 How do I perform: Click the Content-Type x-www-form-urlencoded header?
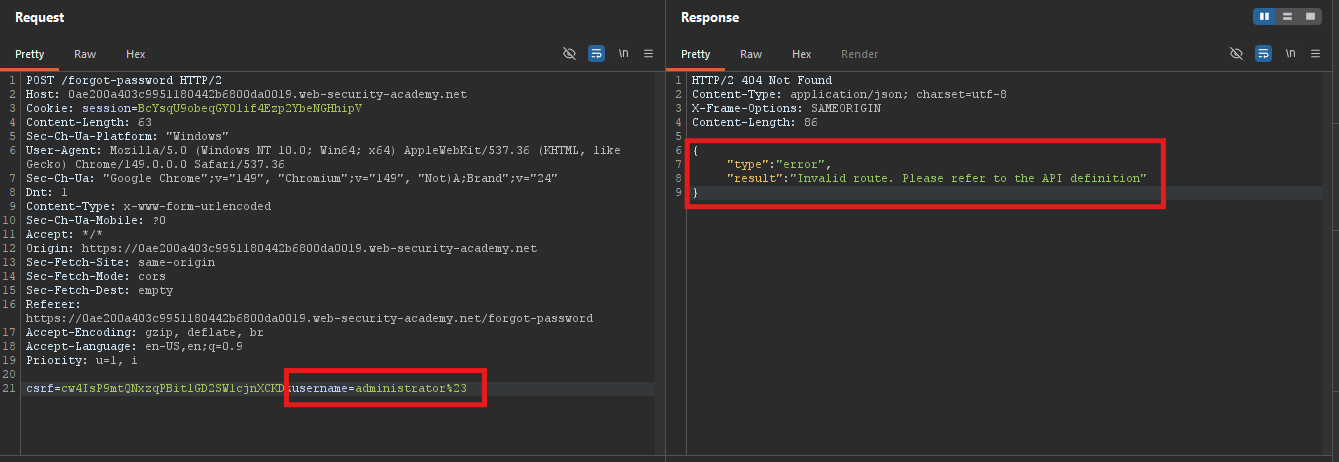[148, 207]
